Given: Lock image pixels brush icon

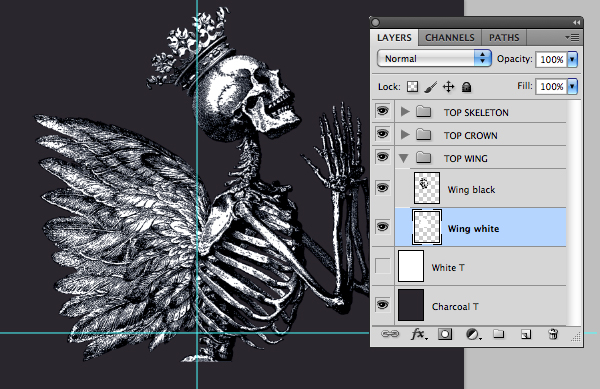Looking at the screenshot, I should (x=430, y=87).
